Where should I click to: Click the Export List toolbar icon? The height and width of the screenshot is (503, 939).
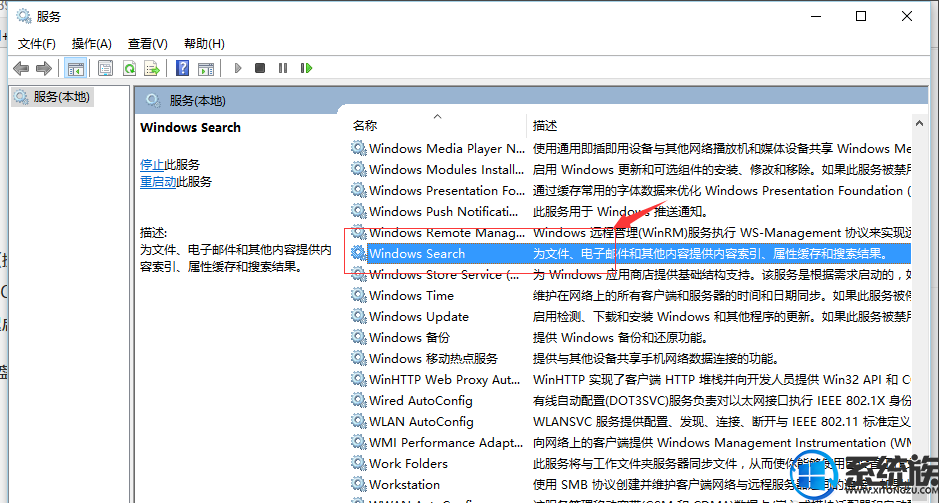click(x=152, y=68)
